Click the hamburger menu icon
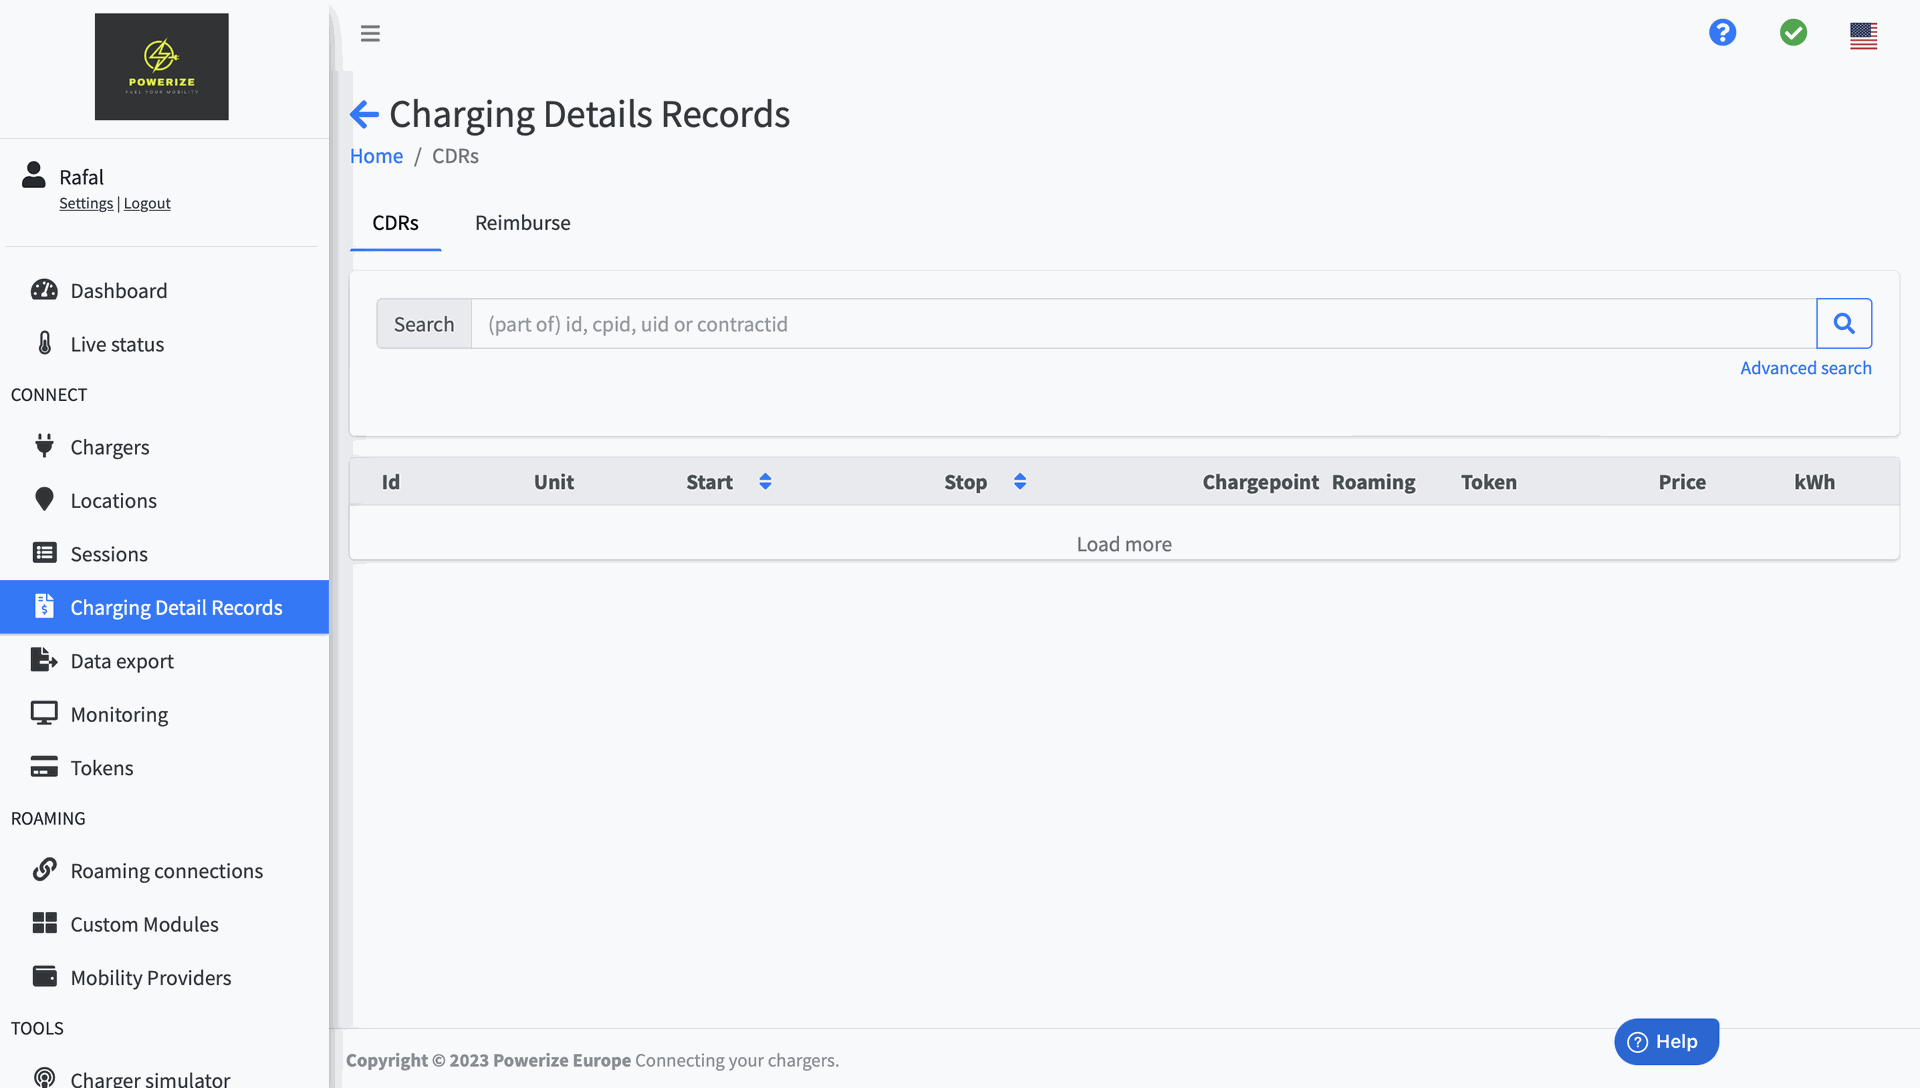This screenshot has width=1920, height=1088. point(370,33)
